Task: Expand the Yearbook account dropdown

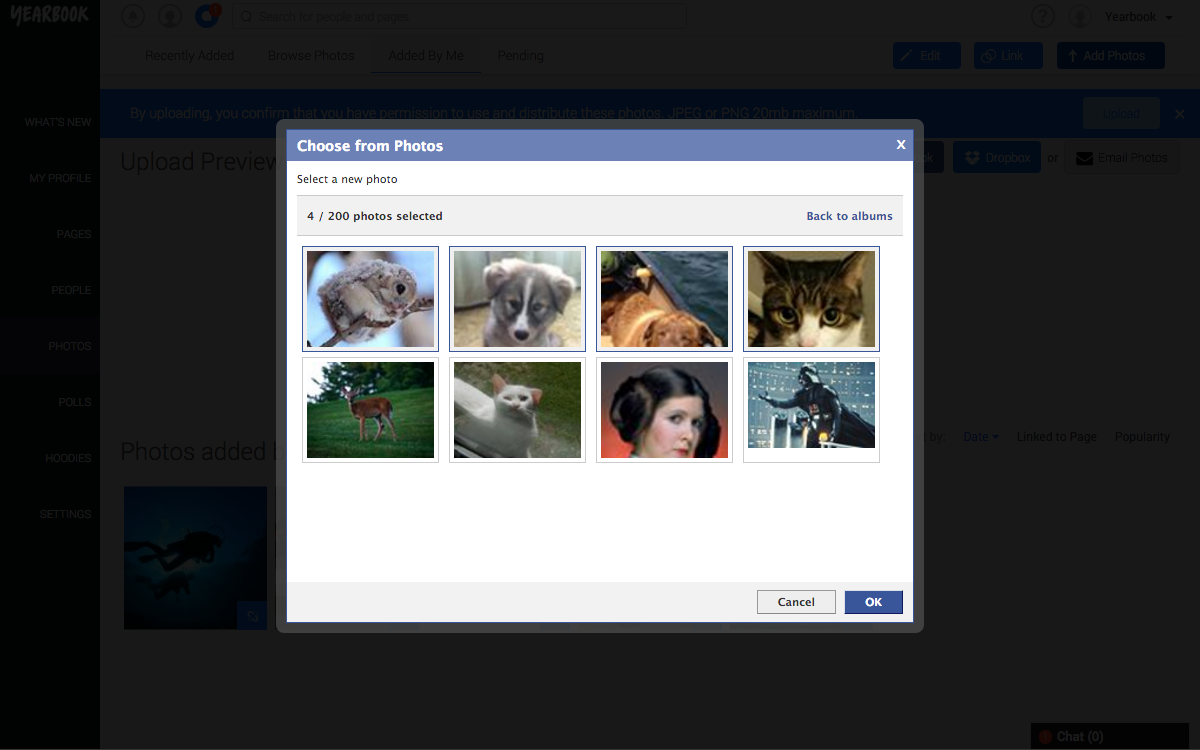Action: (x=1139, y=17)
